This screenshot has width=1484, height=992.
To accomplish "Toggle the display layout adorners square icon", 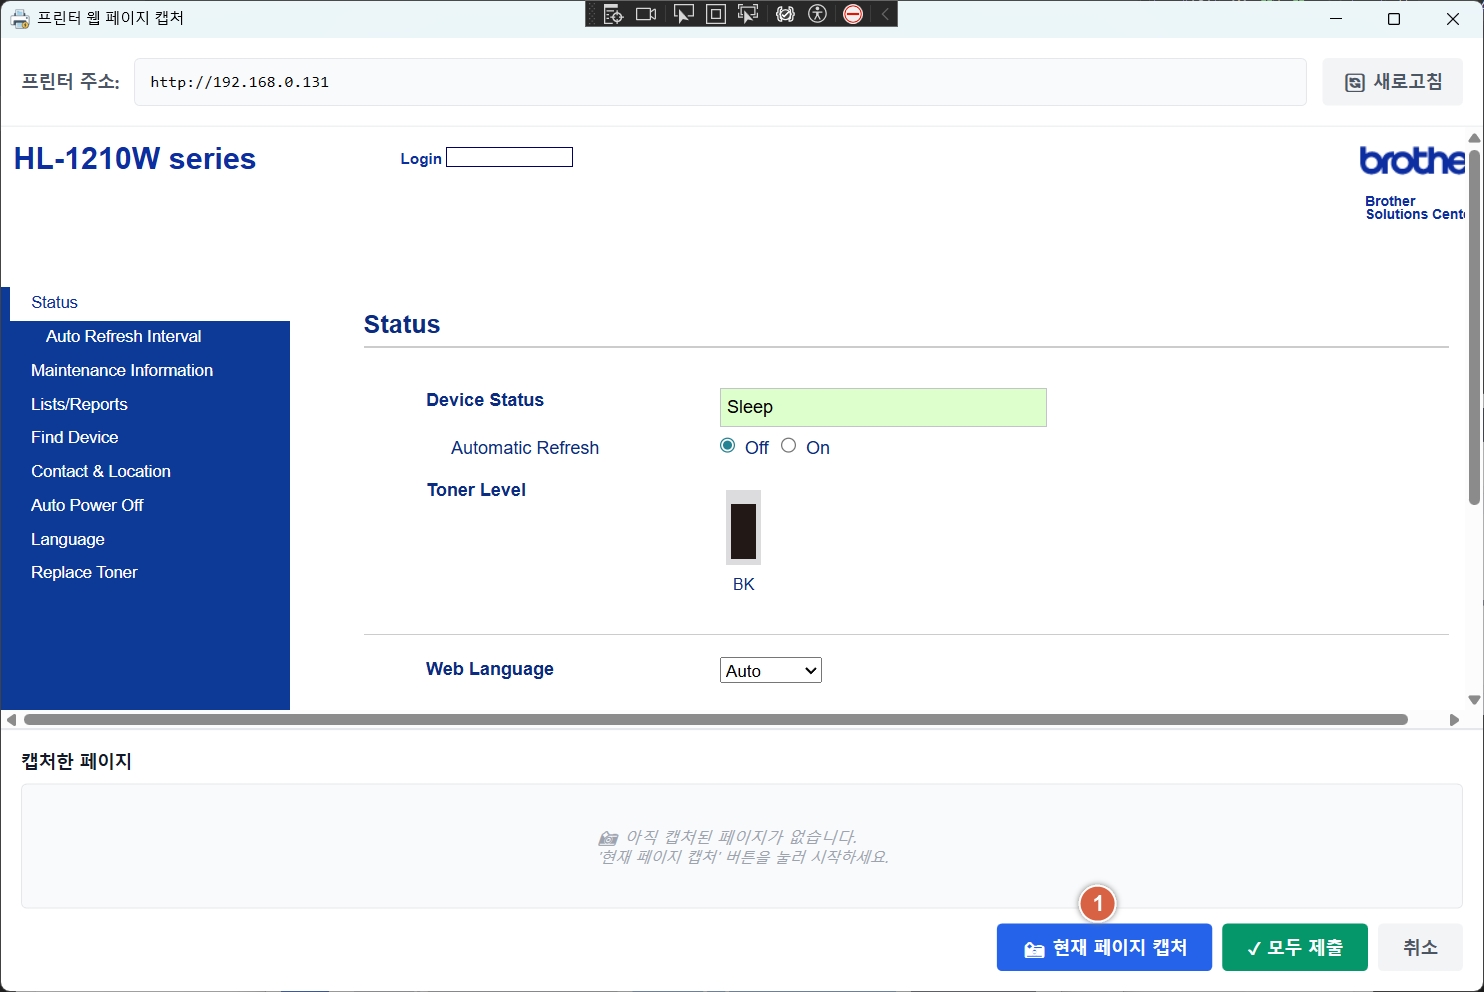I will point(716,14).
